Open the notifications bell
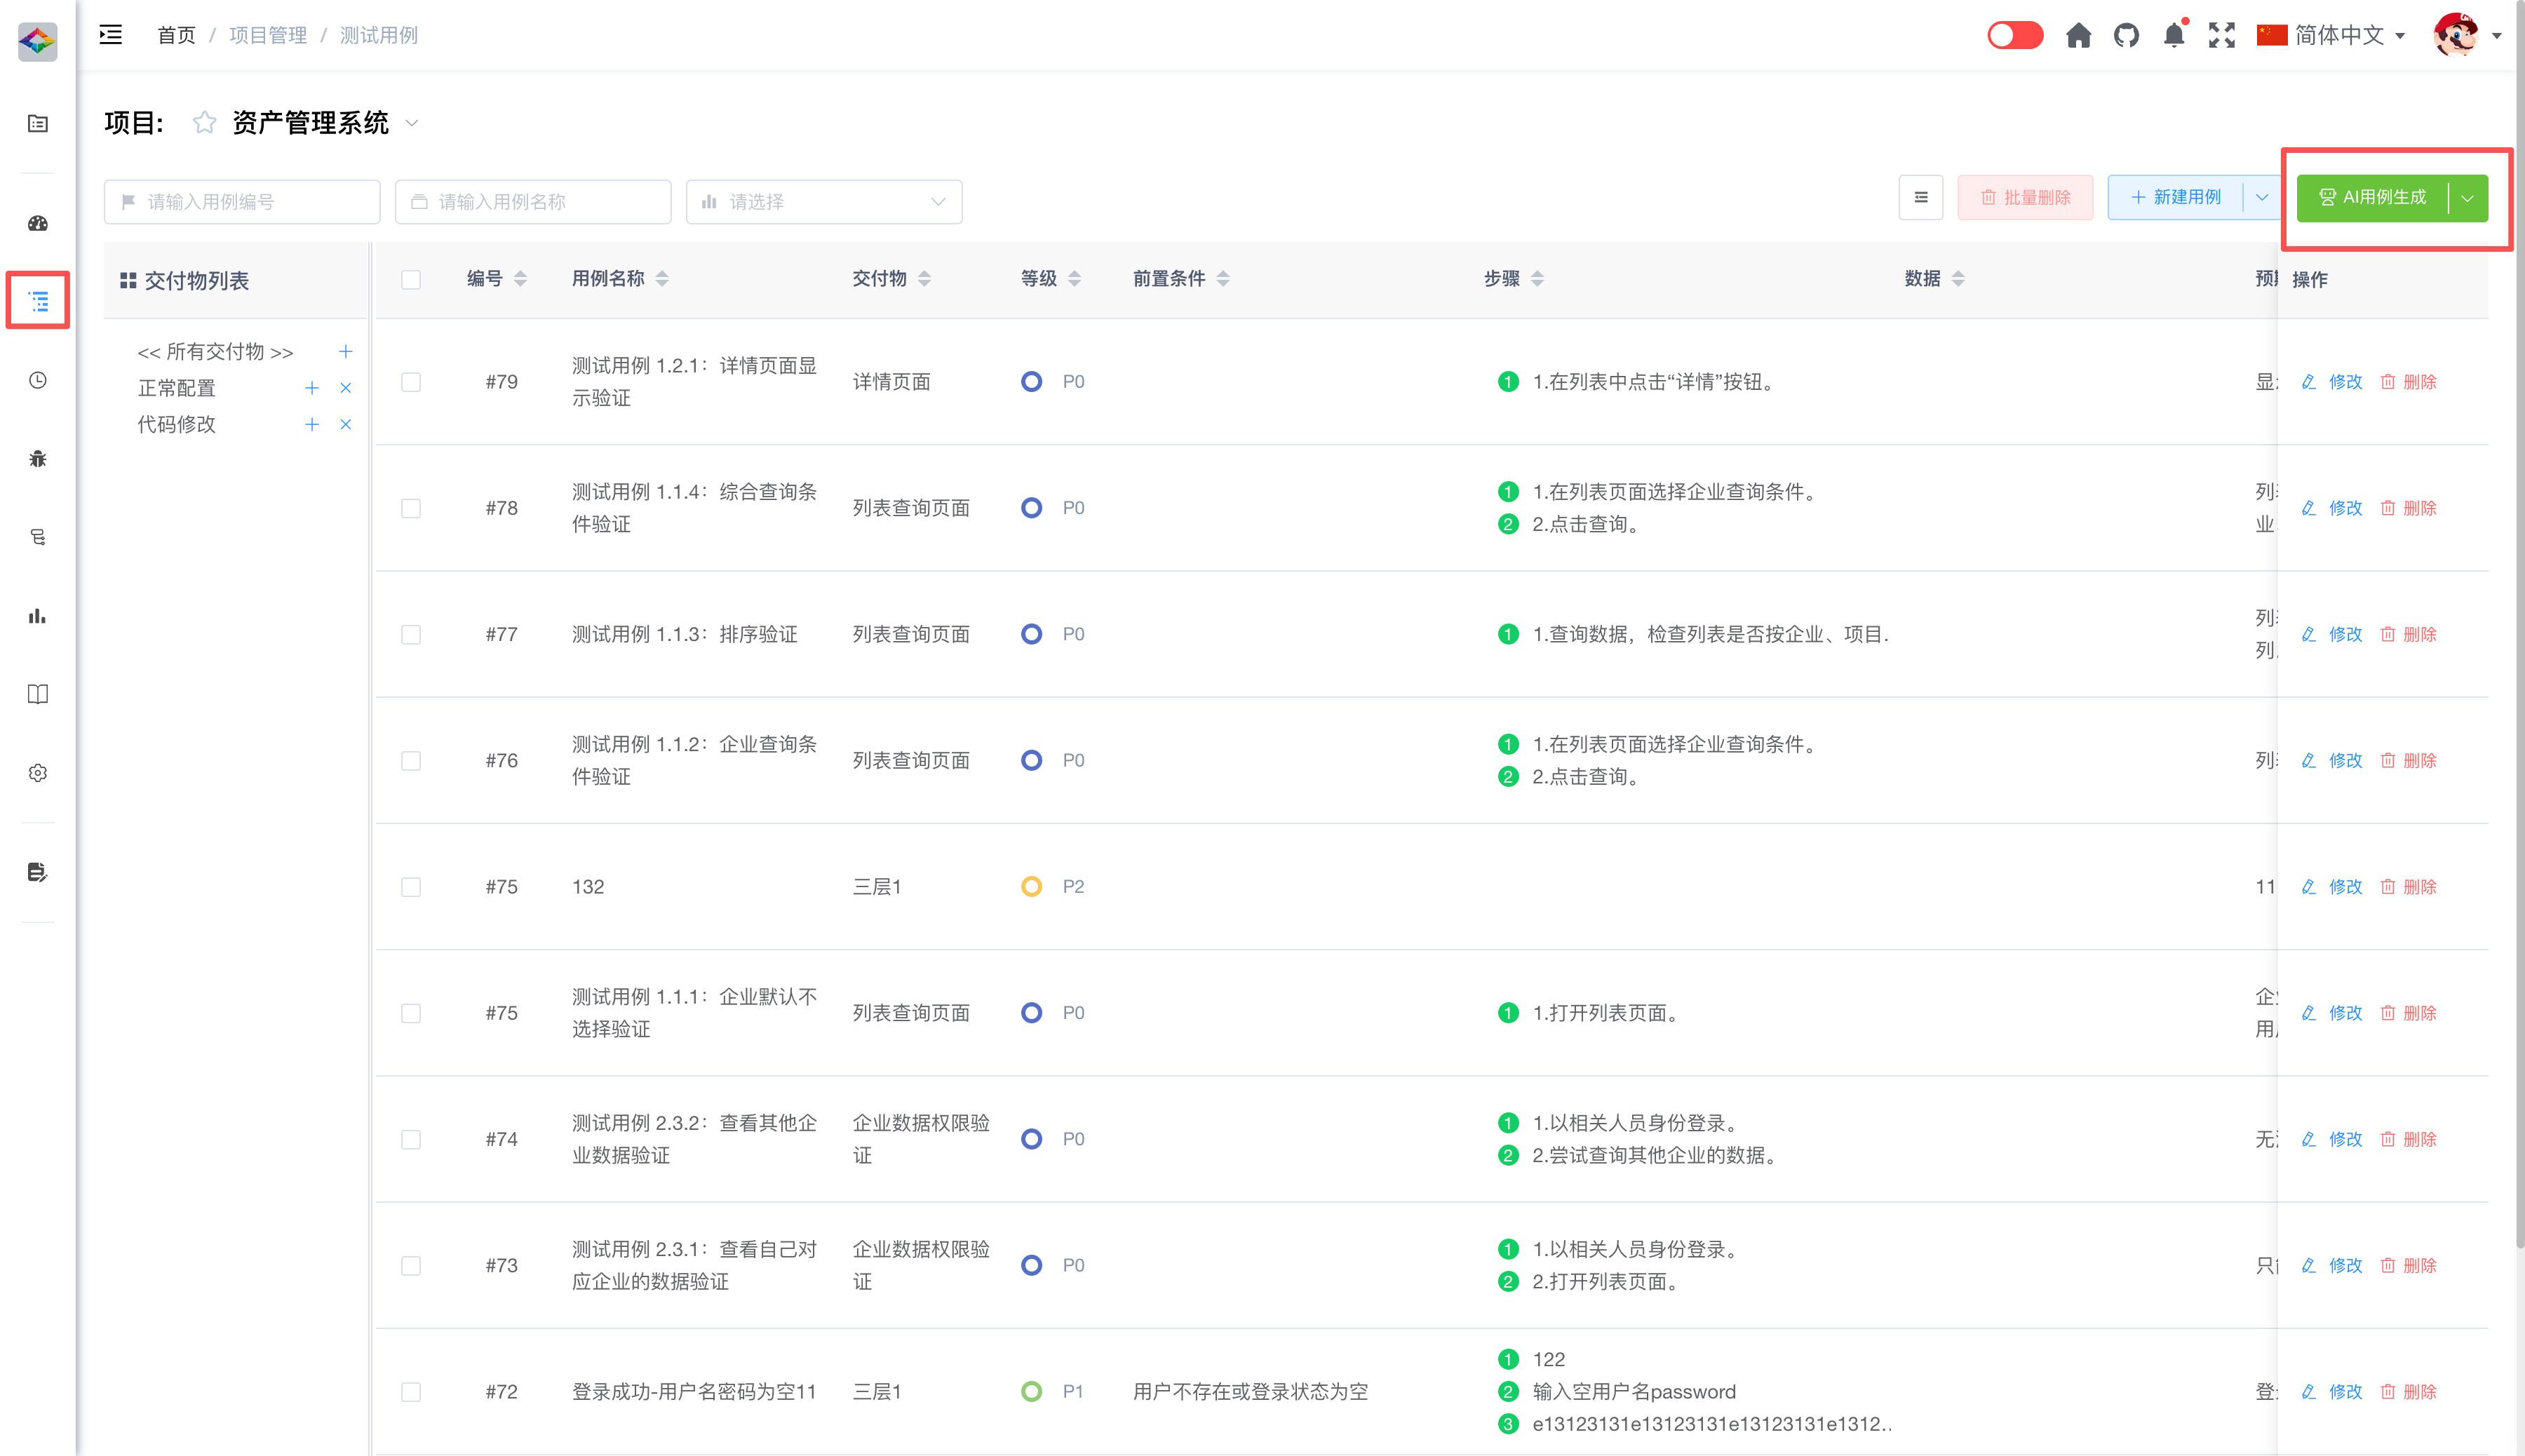Screen dimensions: 2525x1456 2173,36
